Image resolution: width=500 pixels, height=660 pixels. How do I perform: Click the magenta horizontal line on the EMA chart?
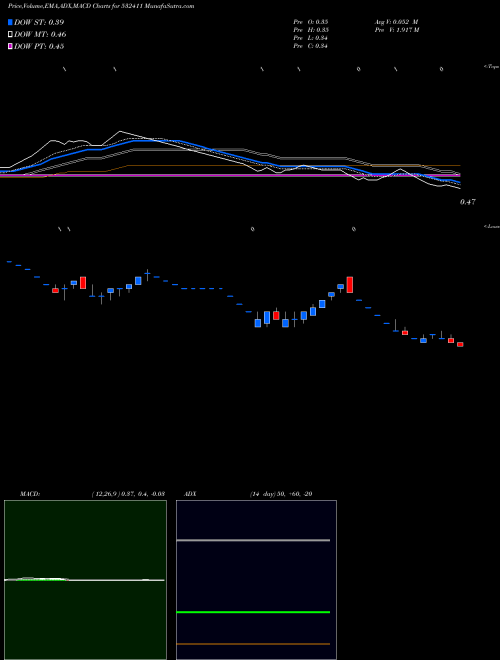(x=230, y=175)
